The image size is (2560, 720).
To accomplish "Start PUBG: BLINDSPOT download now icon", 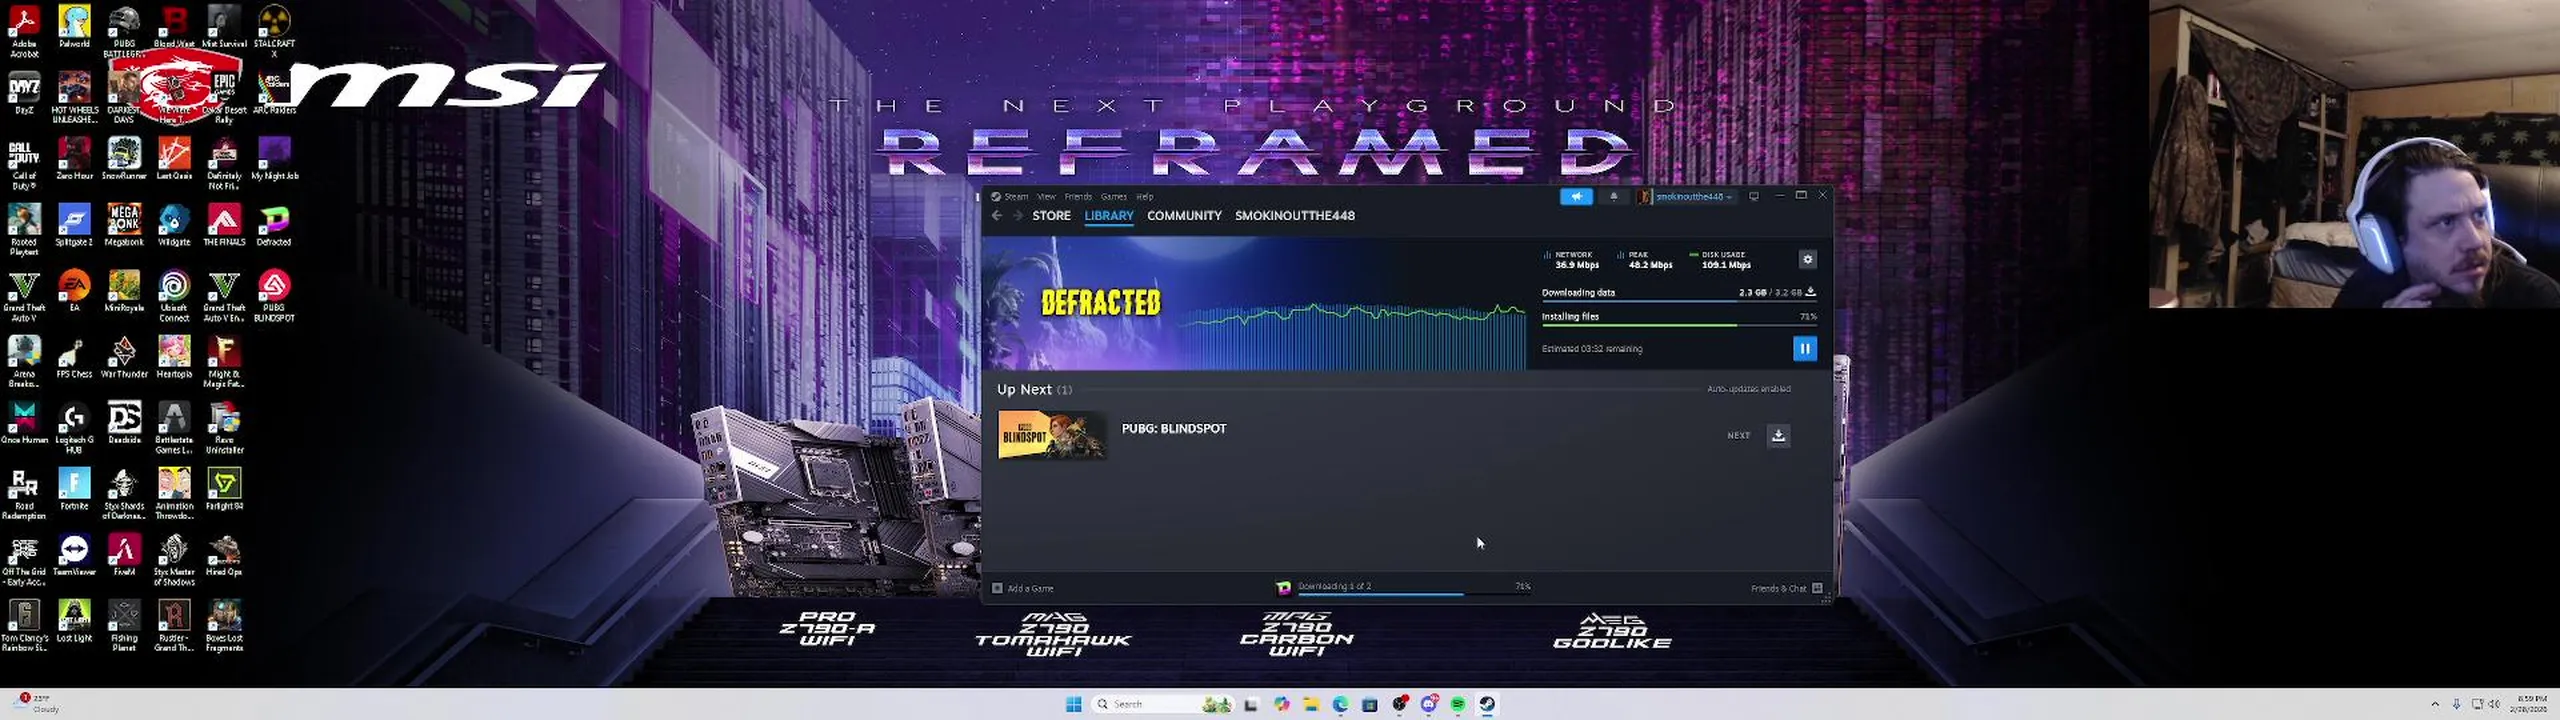I will point(1778,435).
